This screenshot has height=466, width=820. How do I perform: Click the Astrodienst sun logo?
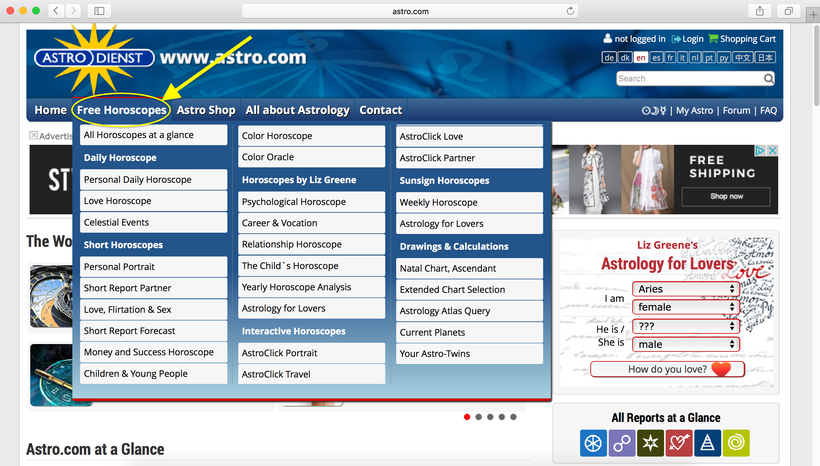[x=94, y=58]
